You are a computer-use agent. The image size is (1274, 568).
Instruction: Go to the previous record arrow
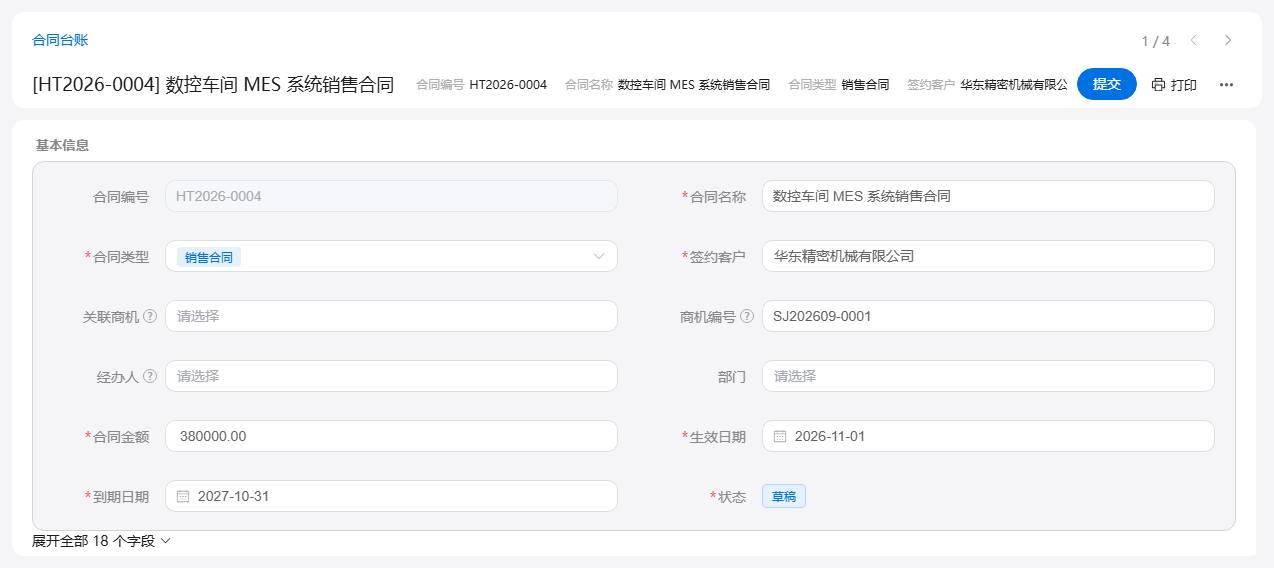click(1193, 40)
